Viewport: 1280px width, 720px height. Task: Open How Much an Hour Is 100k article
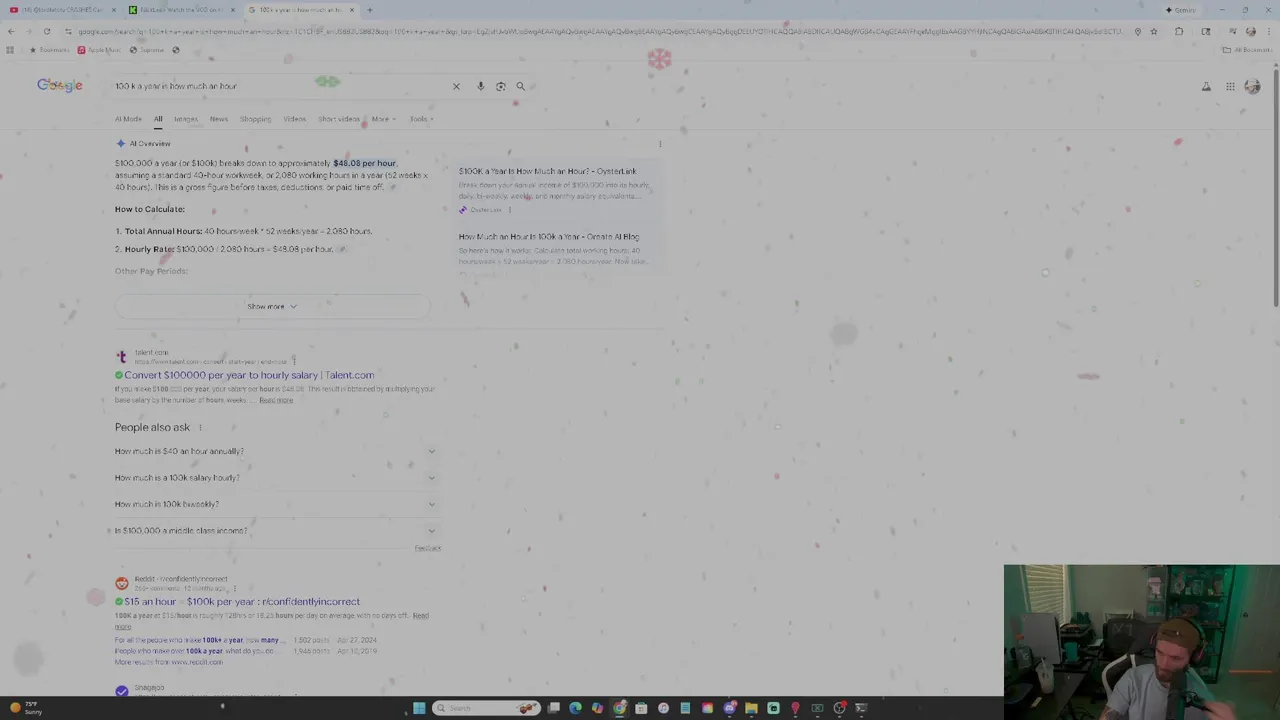click(549, 237)
